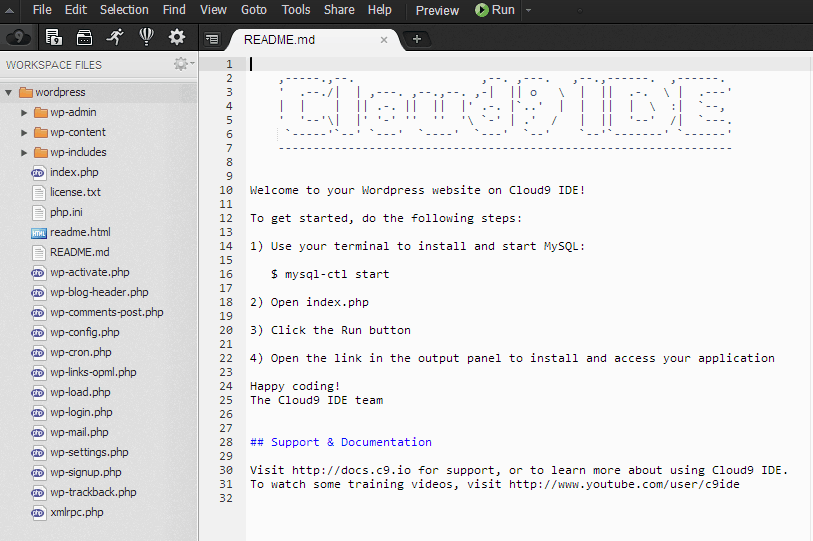Open the Goto menu
The height and width of the screenshot is (541, 813).
[254, 10]
